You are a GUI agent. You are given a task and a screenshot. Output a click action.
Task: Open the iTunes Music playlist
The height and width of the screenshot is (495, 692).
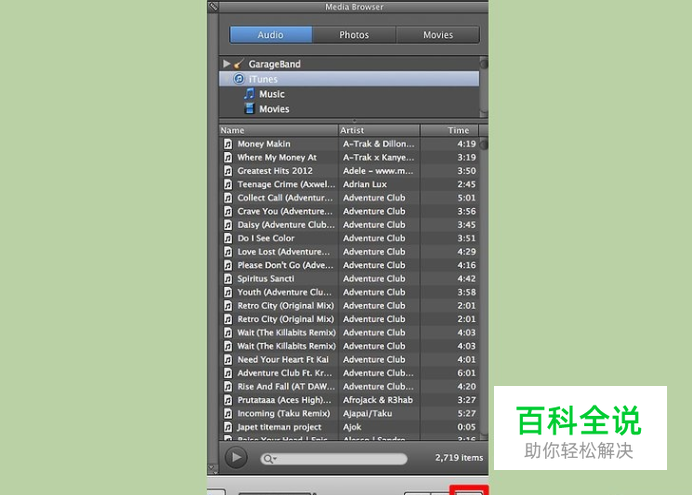(x=272, y=94)
